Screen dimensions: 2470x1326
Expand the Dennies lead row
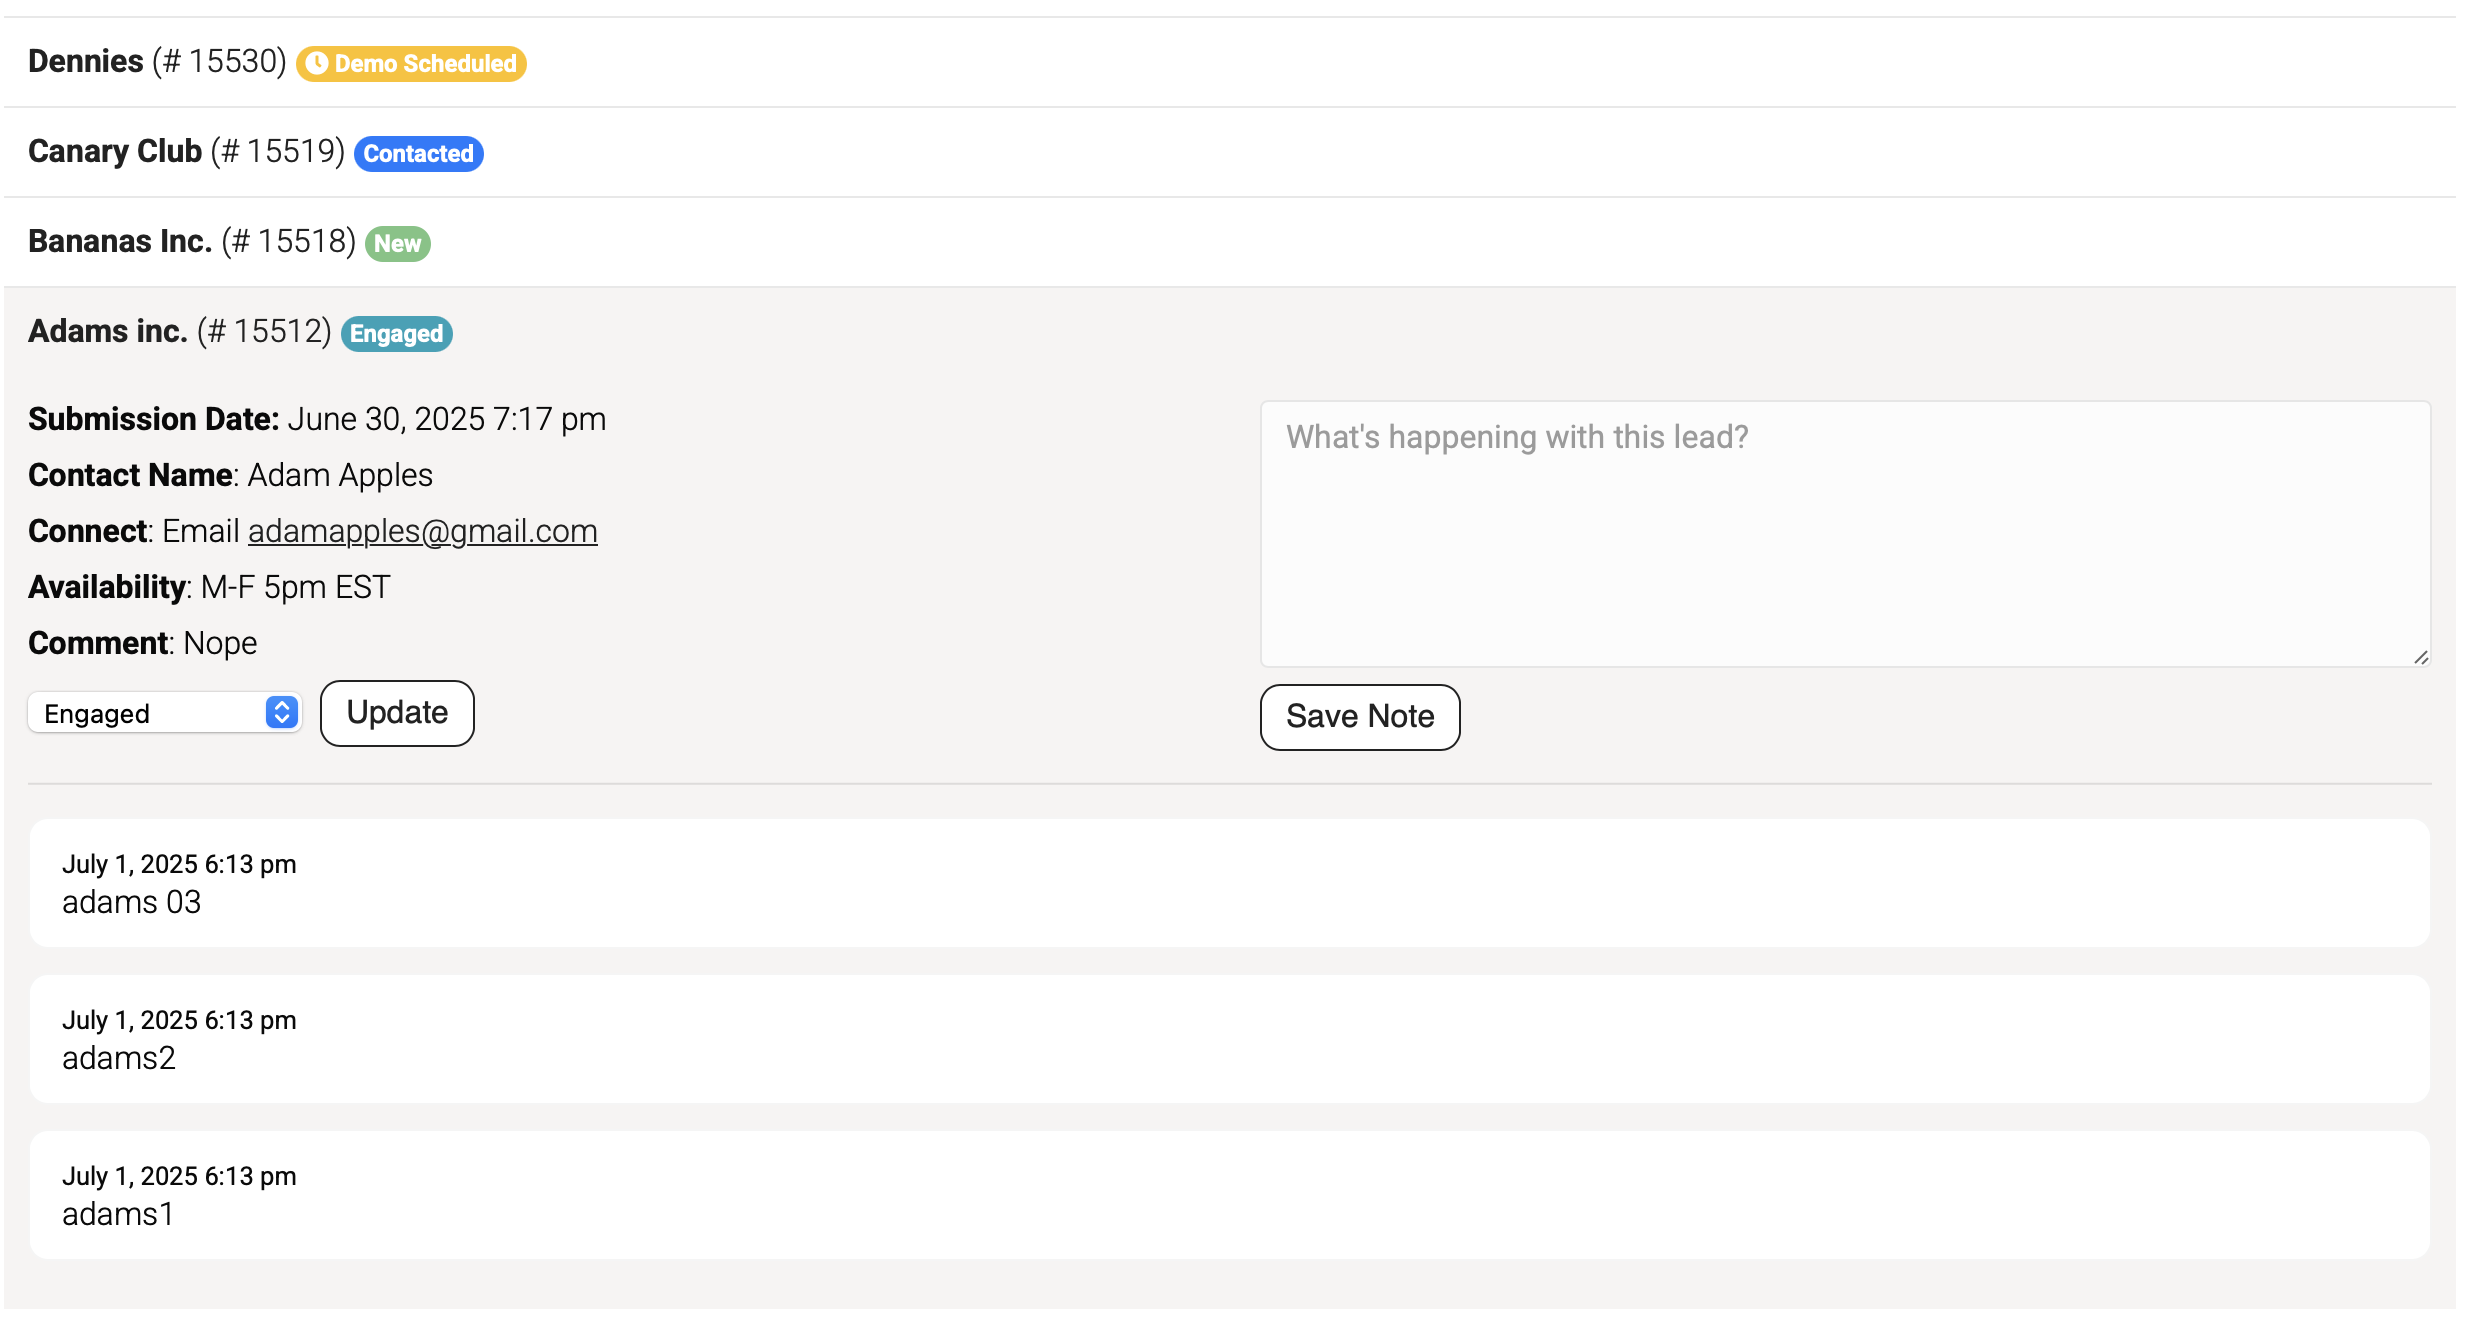click(1230, 62)
